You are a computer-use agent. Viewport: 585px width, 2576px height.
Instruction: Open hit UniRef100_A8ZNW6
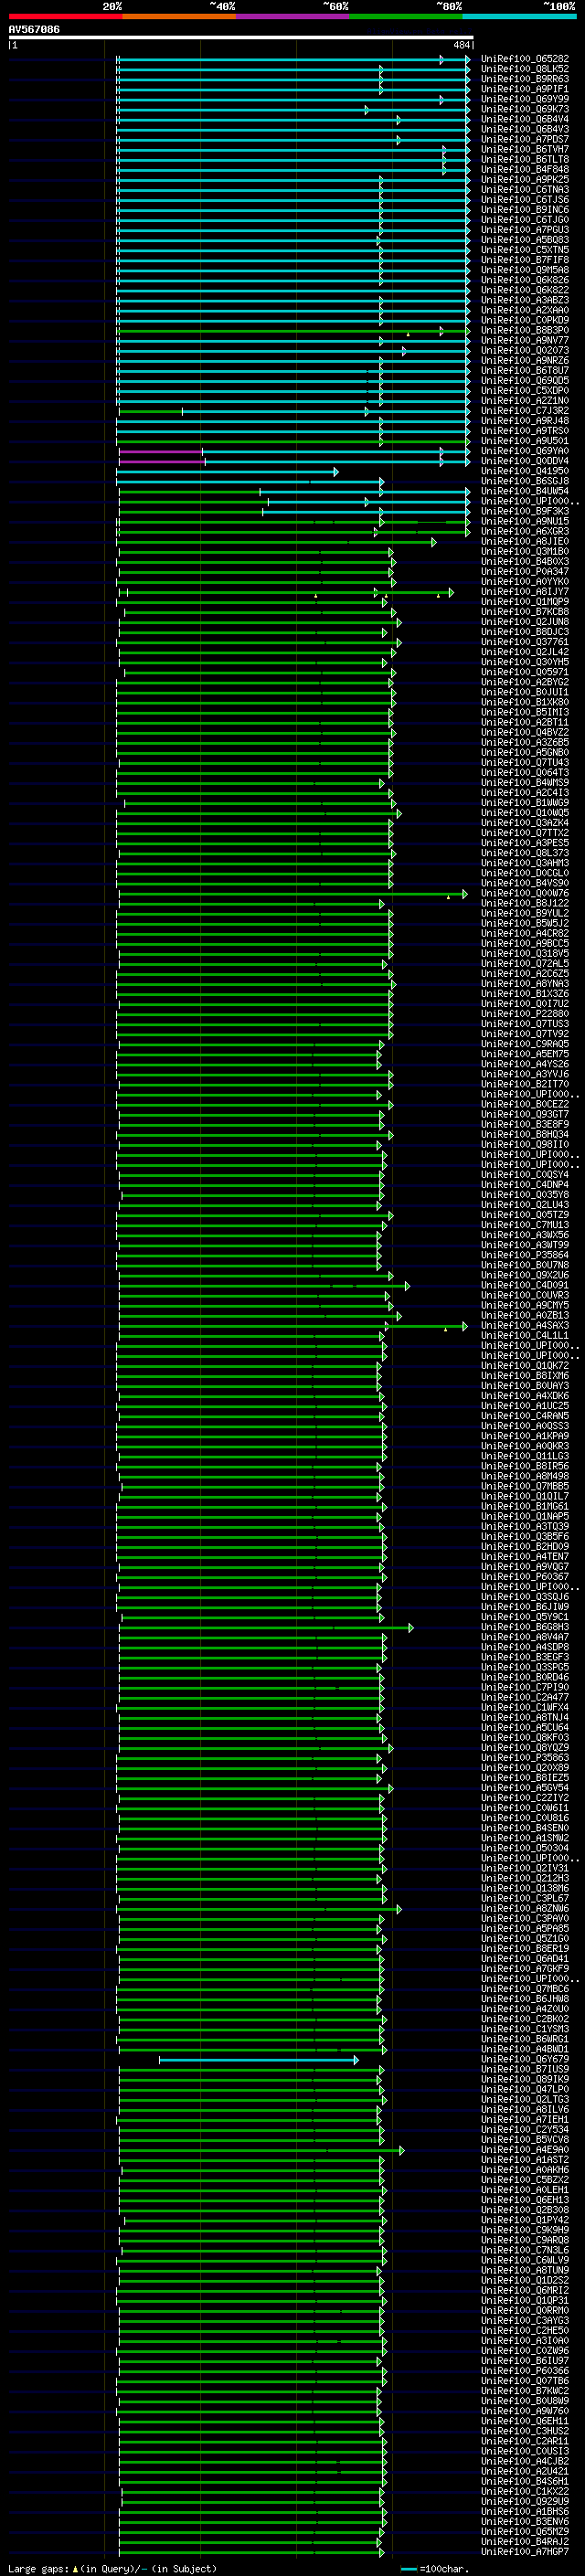pos(525,1908)
